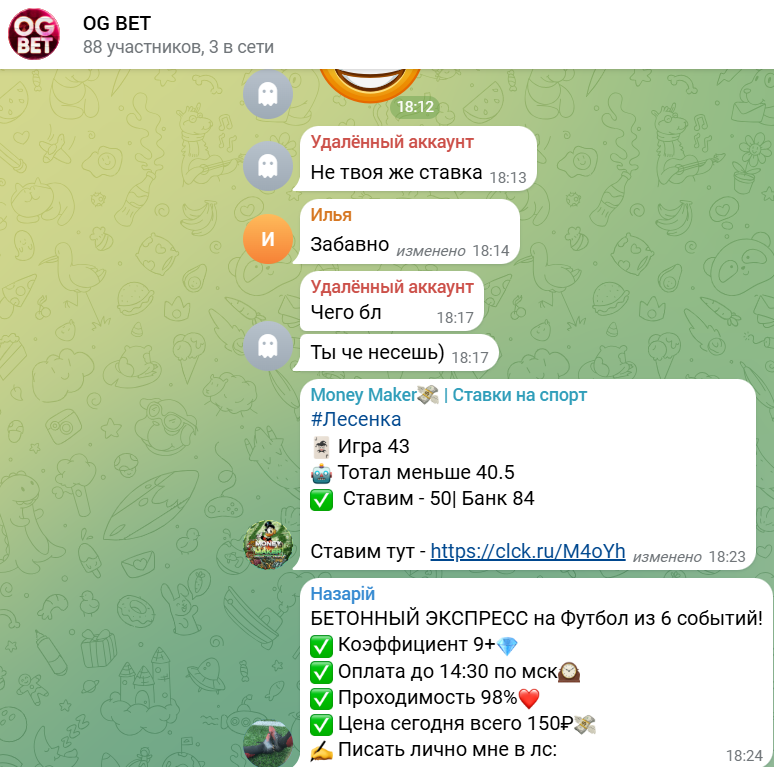
Task: Open the OG BET group avatar
Action: click(x=34, y=34)
